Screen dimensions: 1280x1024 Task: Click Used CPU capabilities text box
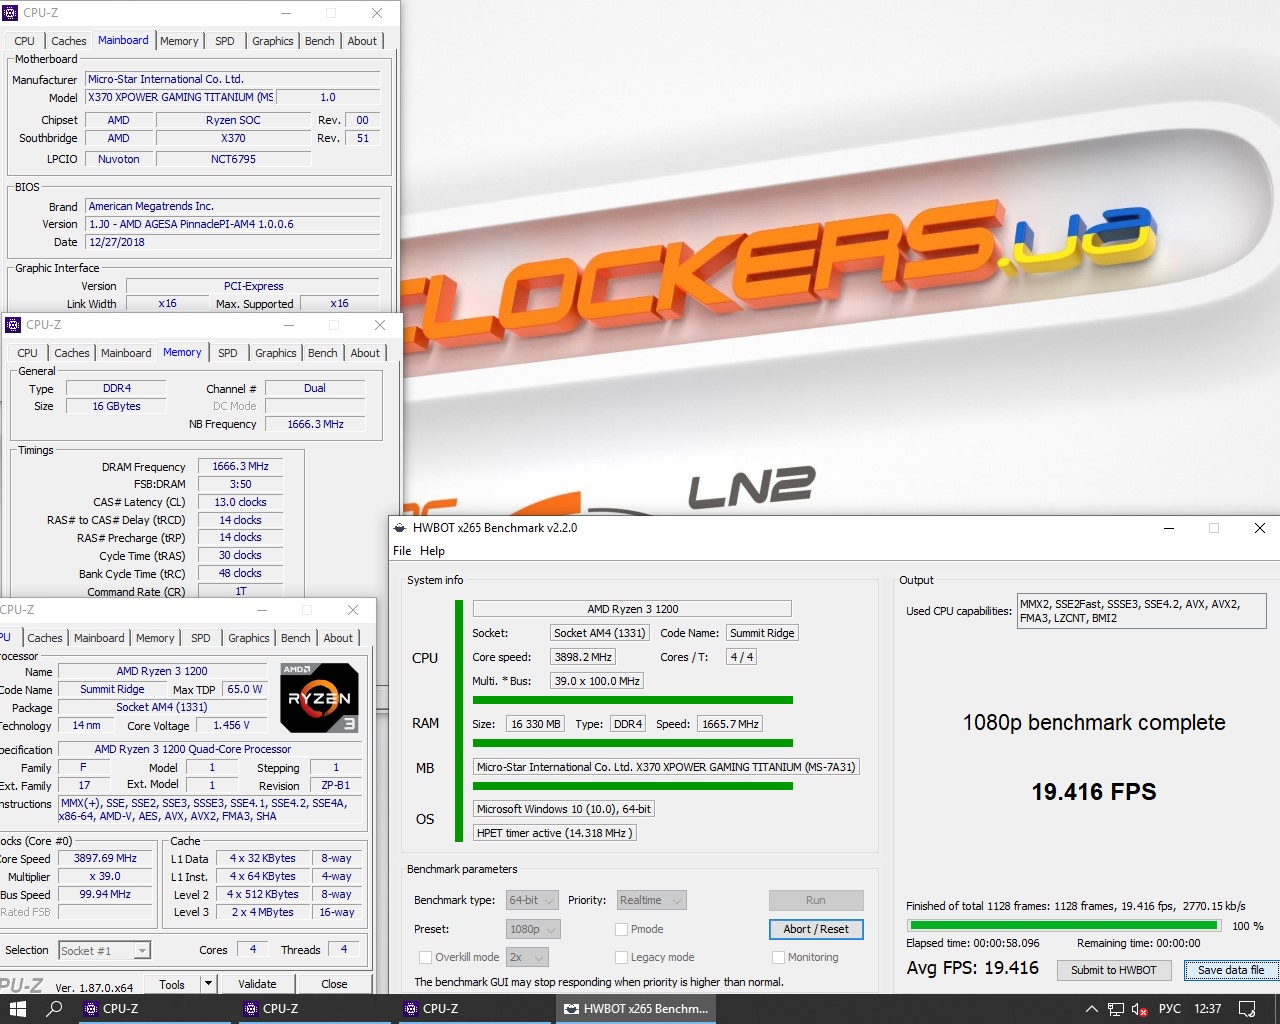tap(1142, 611)
